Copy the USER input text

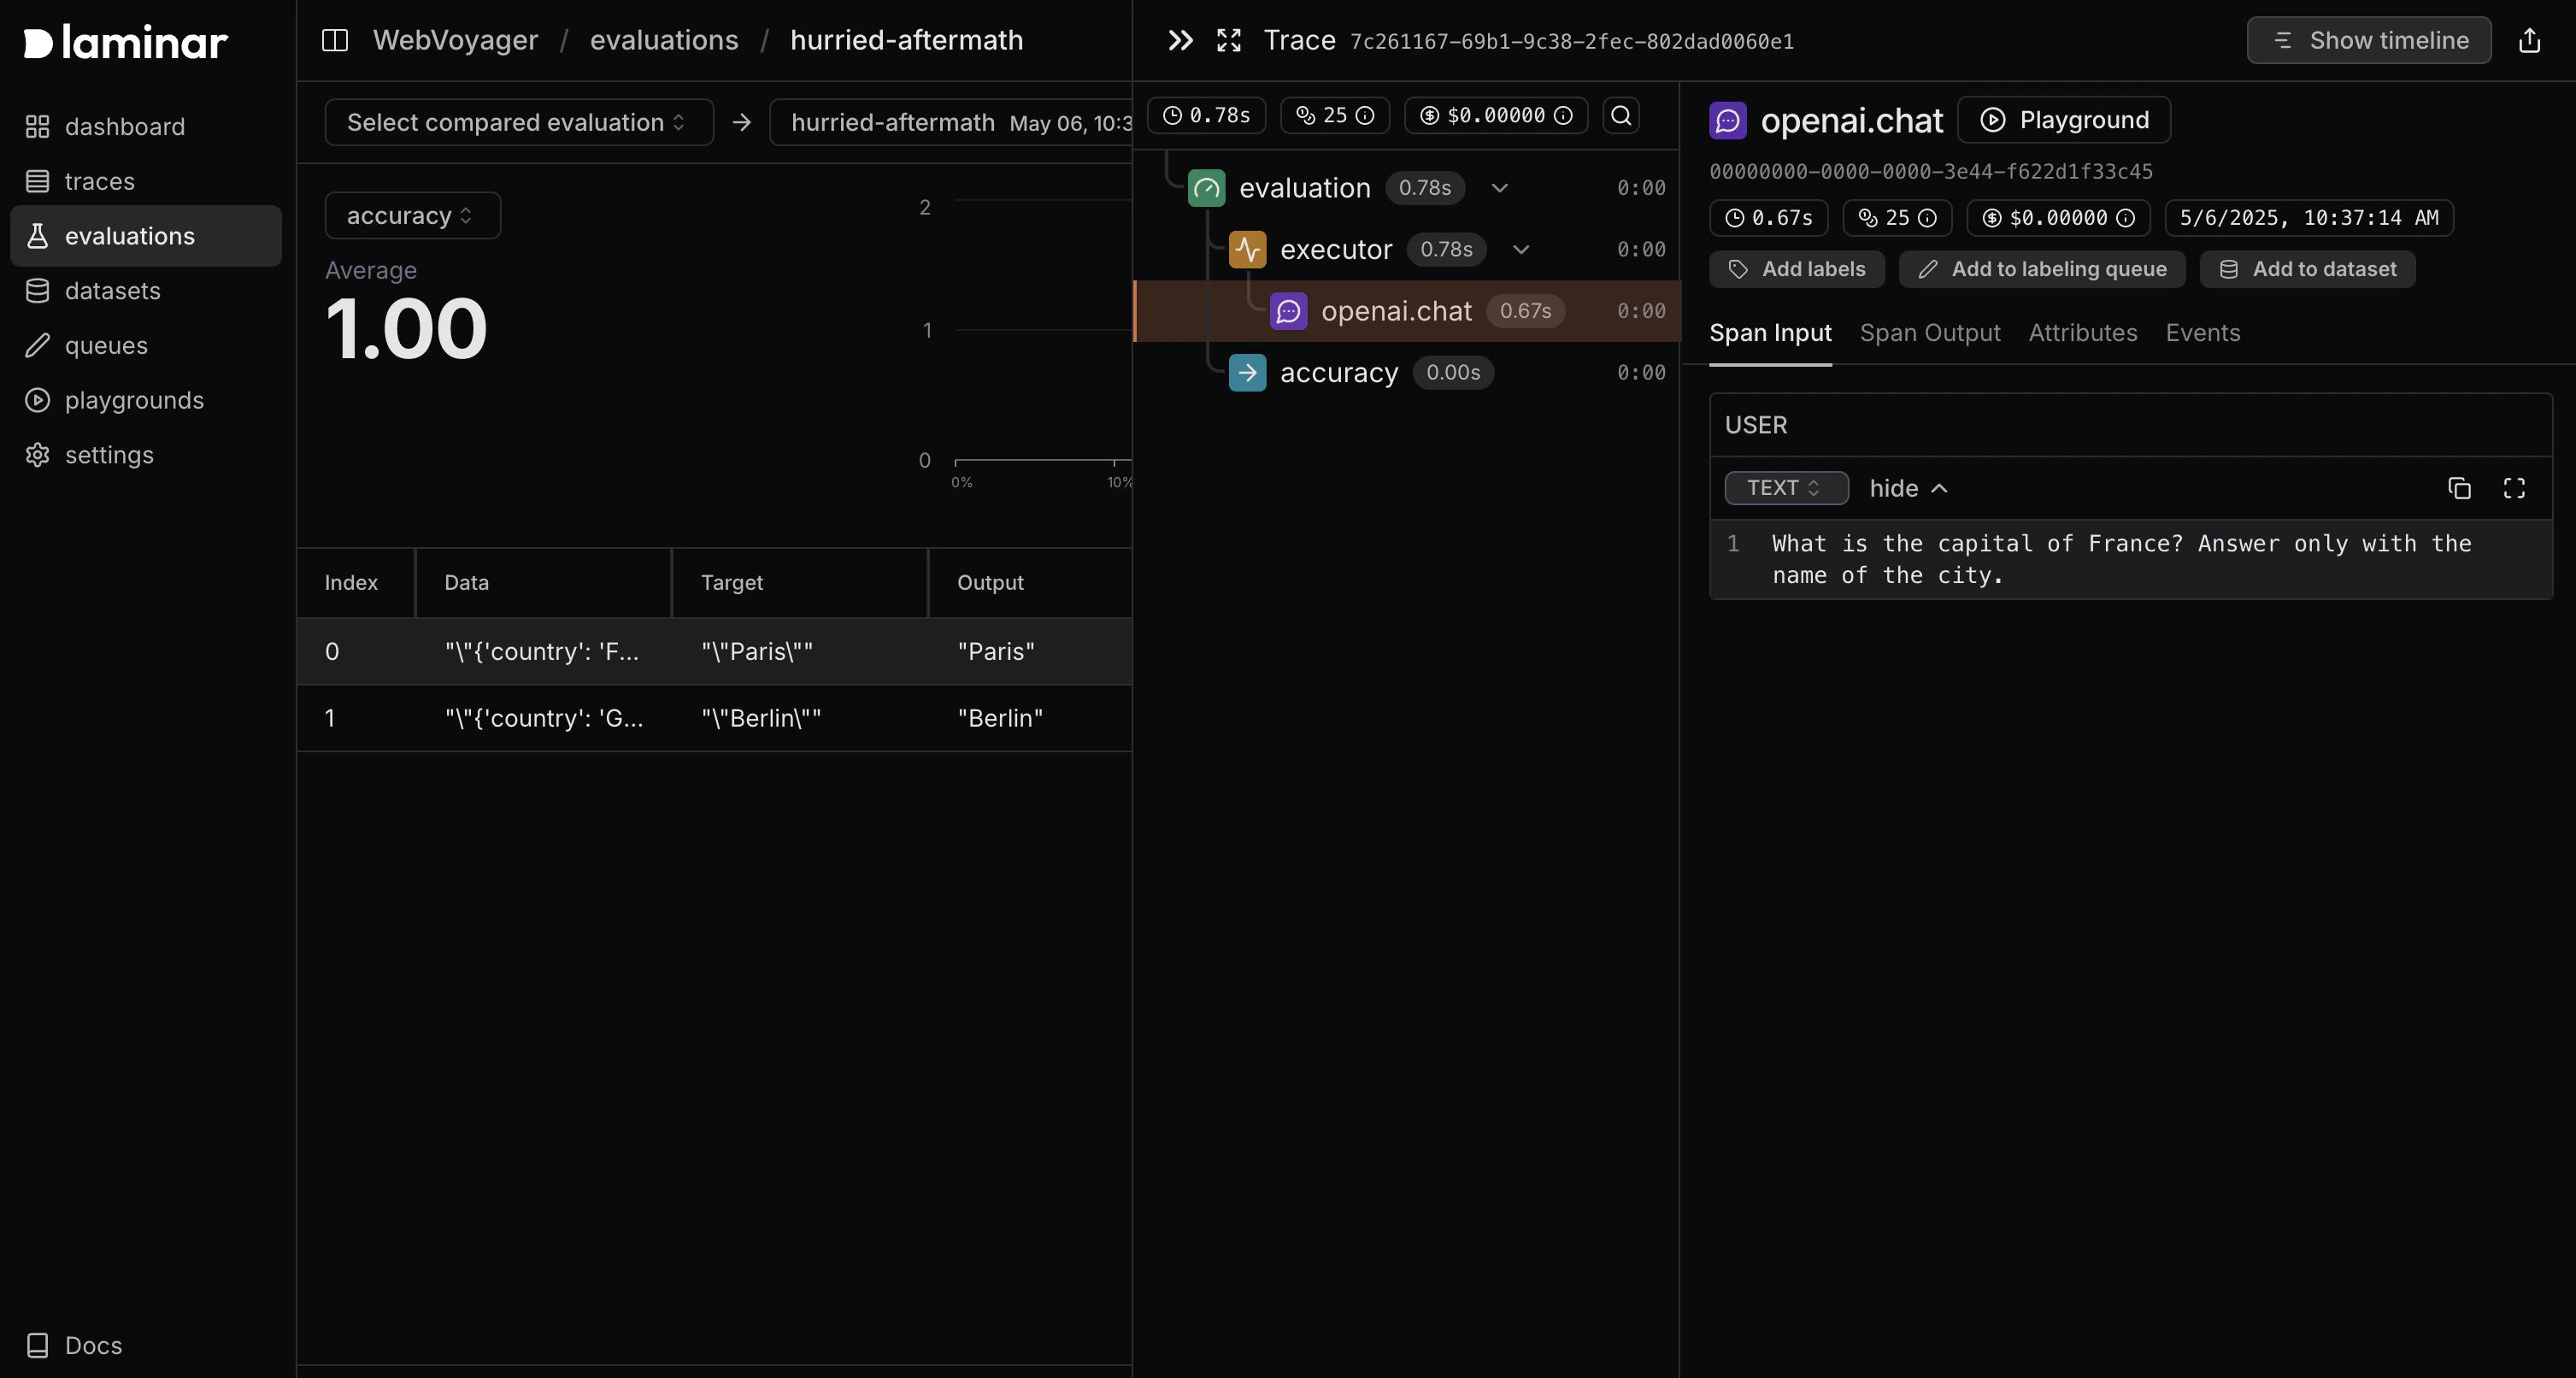[2459, 488]
